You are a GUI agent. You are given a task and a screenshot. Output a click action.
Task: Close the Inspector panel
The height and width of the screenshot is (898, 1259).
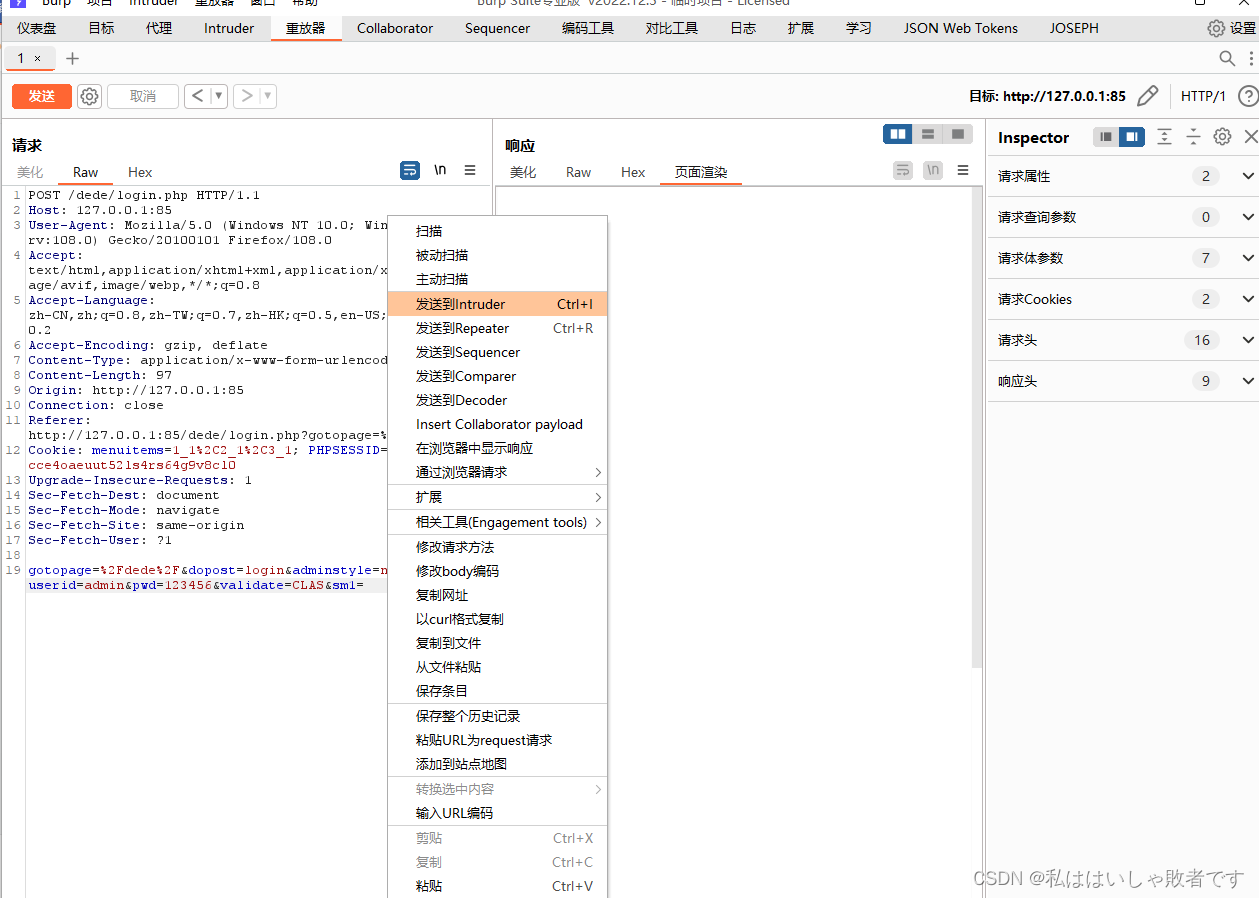pos(1250,137)
